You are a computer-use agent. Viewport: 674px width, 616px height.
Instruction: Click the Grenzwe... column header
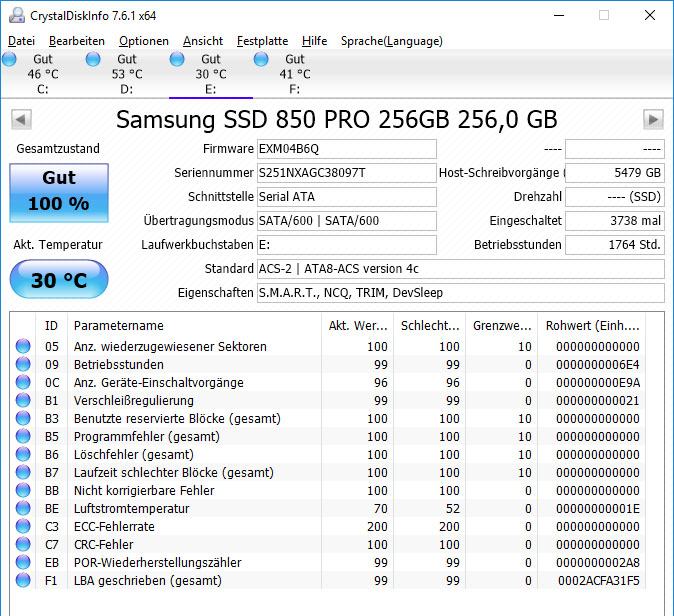(502, 325)
